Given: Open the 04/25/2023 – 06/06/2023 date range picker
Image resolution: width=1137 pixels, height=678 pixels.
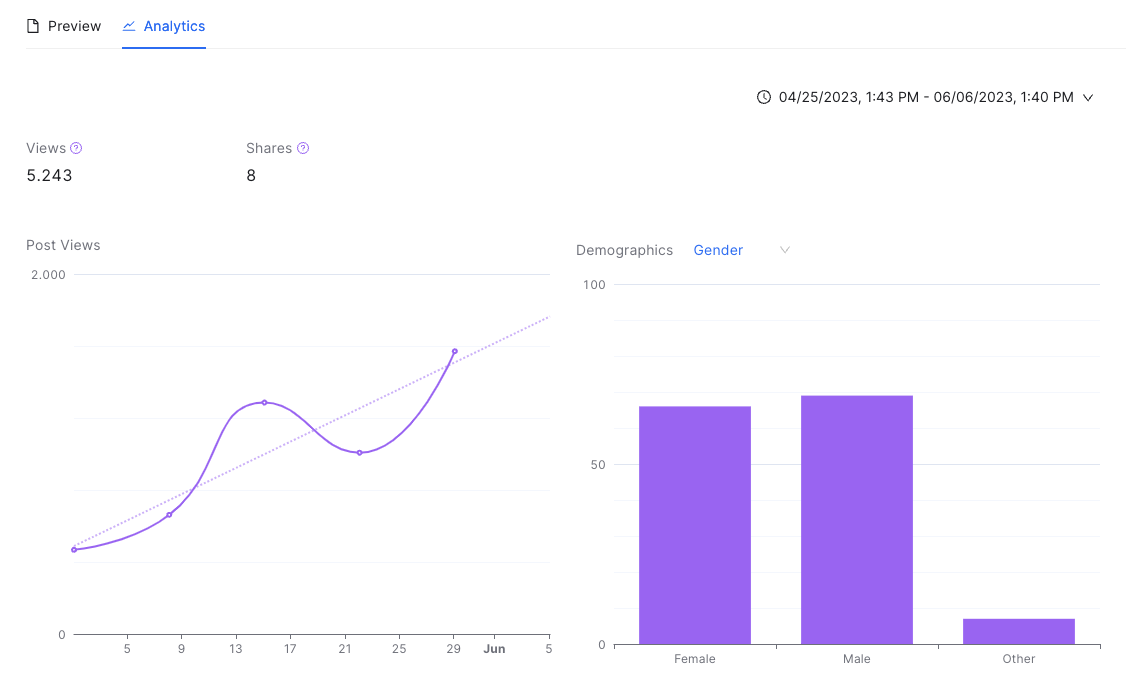Looking at the screenshot, I should click(925, 97).
